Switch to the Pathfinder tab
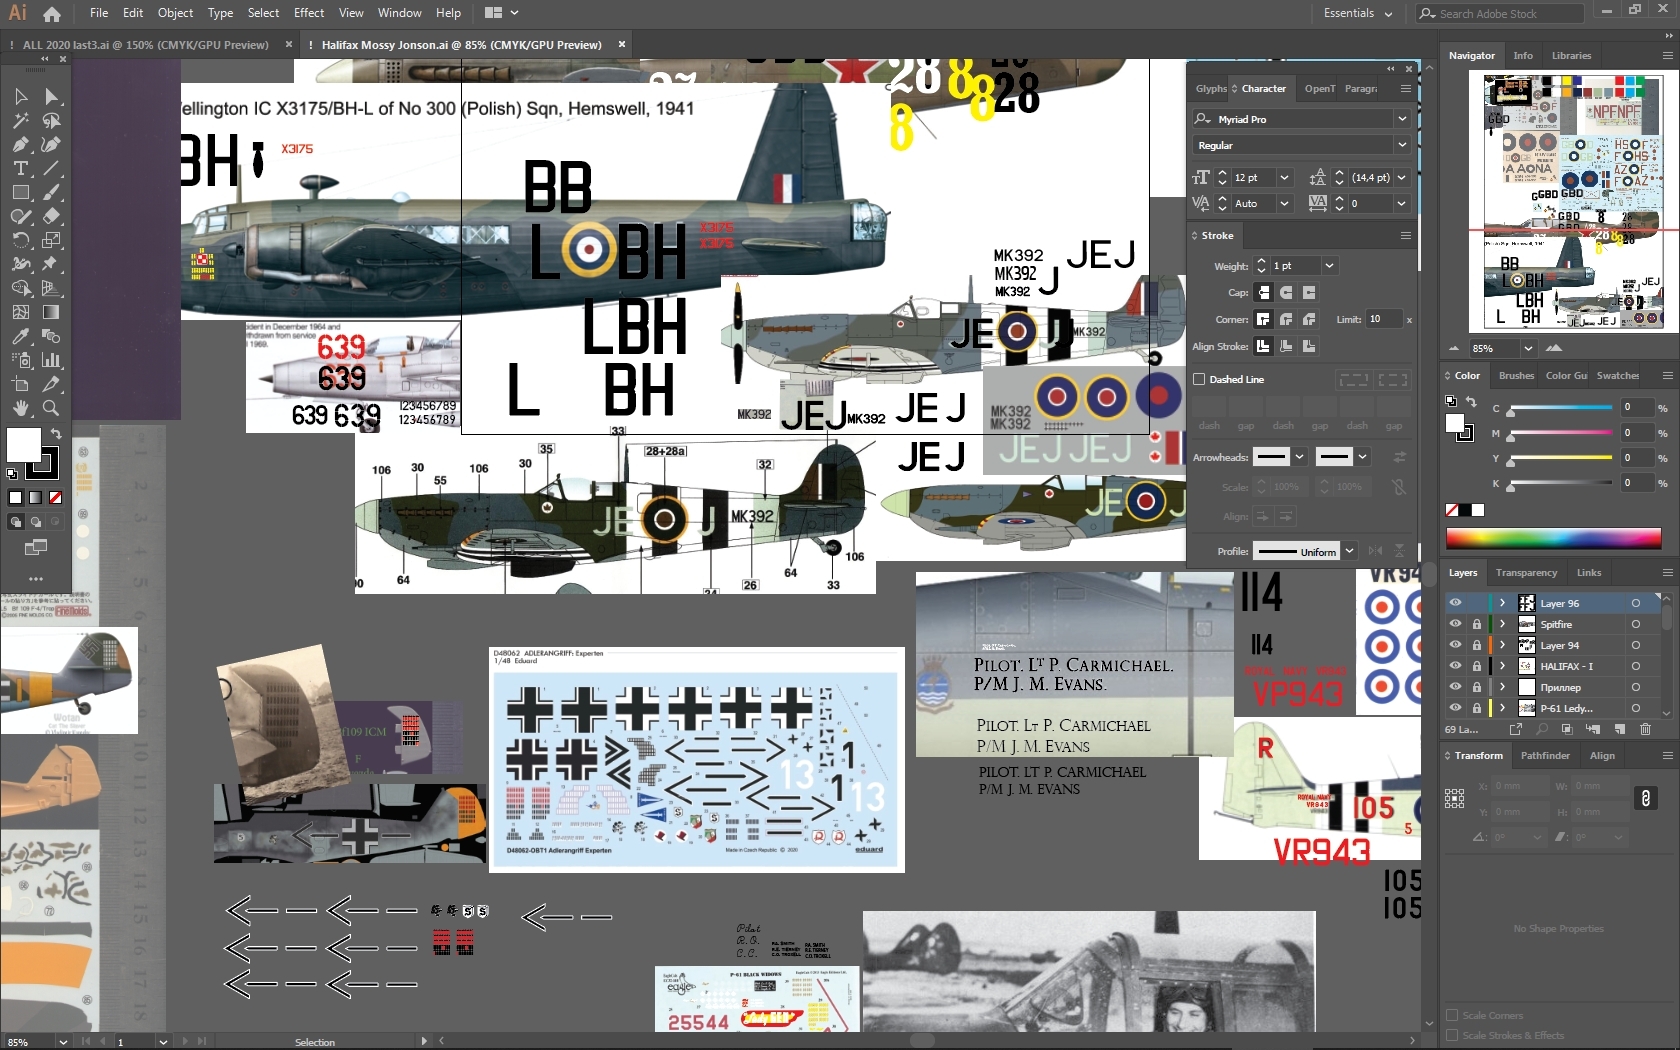The width and height of the screenshot is (1680, 1050). [1545, 755]
